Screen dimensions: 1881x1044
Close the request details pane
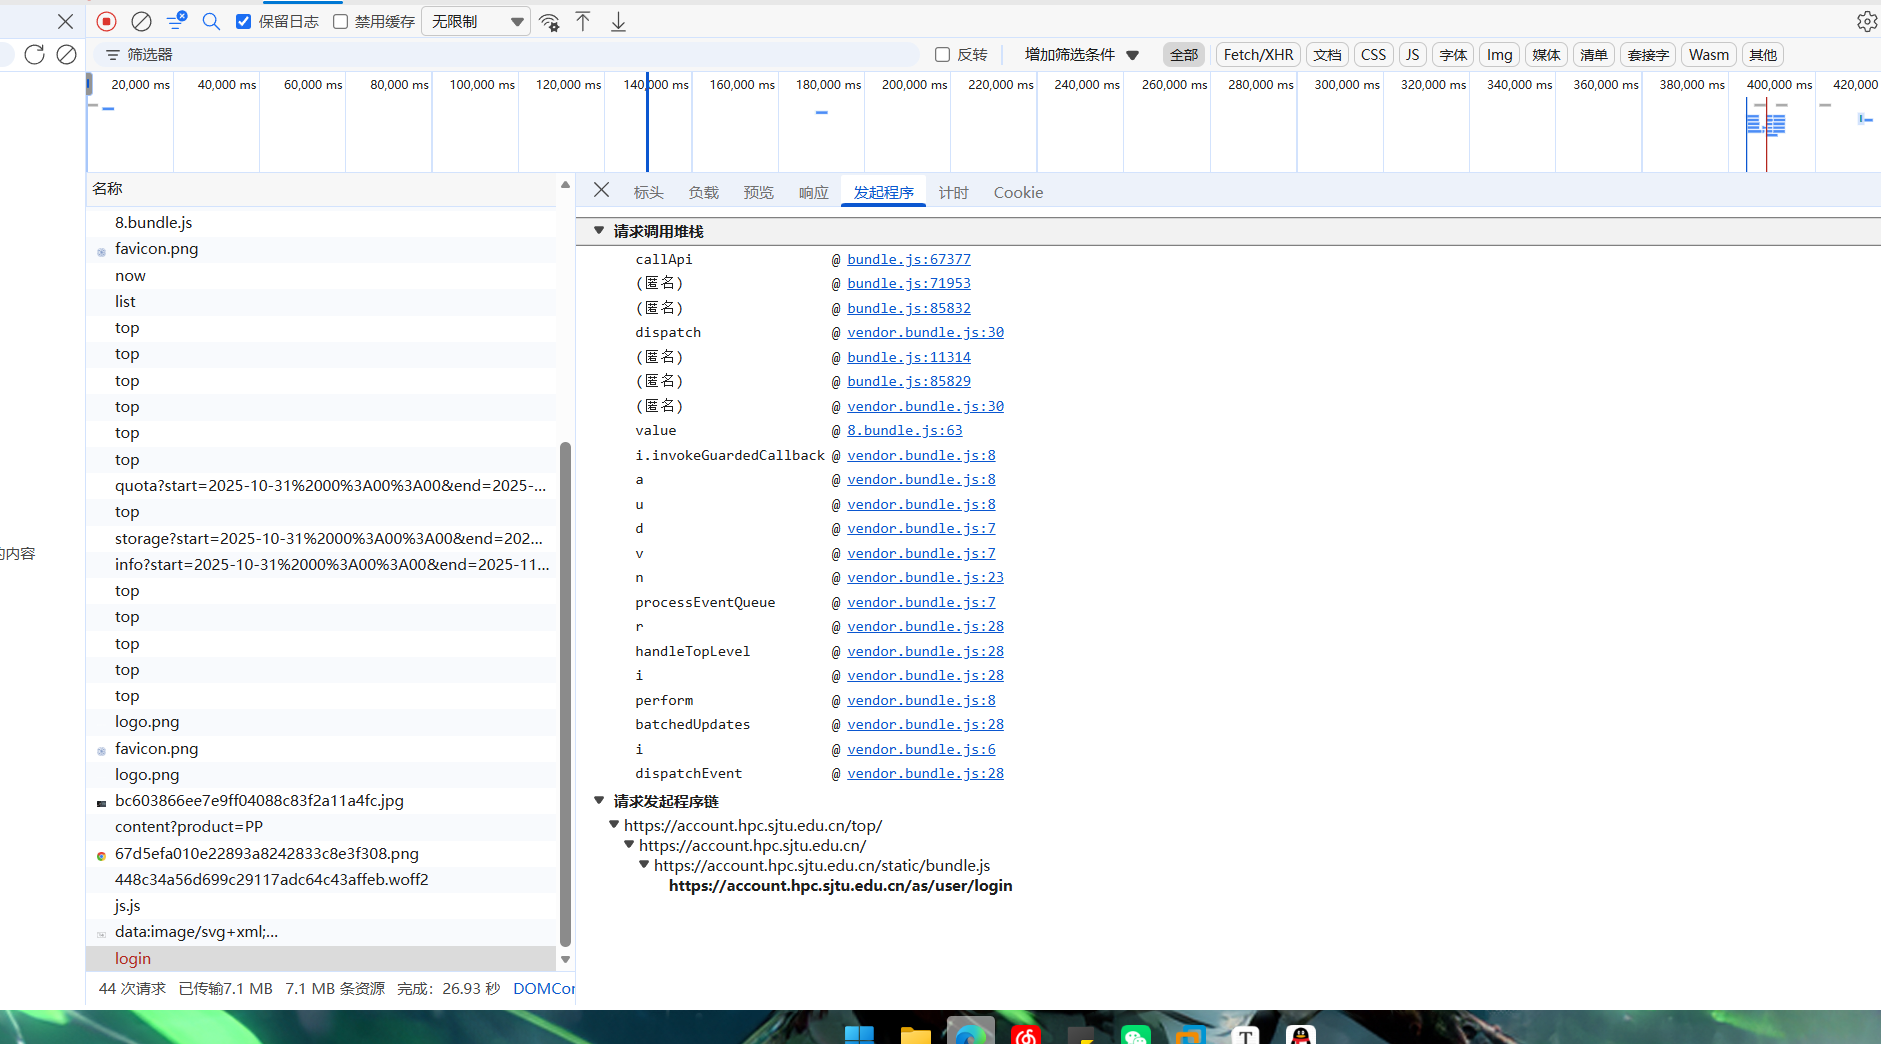point(601,190)
